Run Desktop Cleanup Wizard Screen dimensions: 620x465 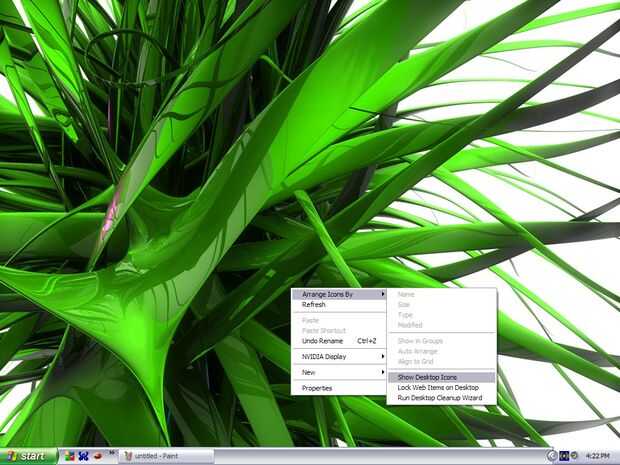click(441, 398)
